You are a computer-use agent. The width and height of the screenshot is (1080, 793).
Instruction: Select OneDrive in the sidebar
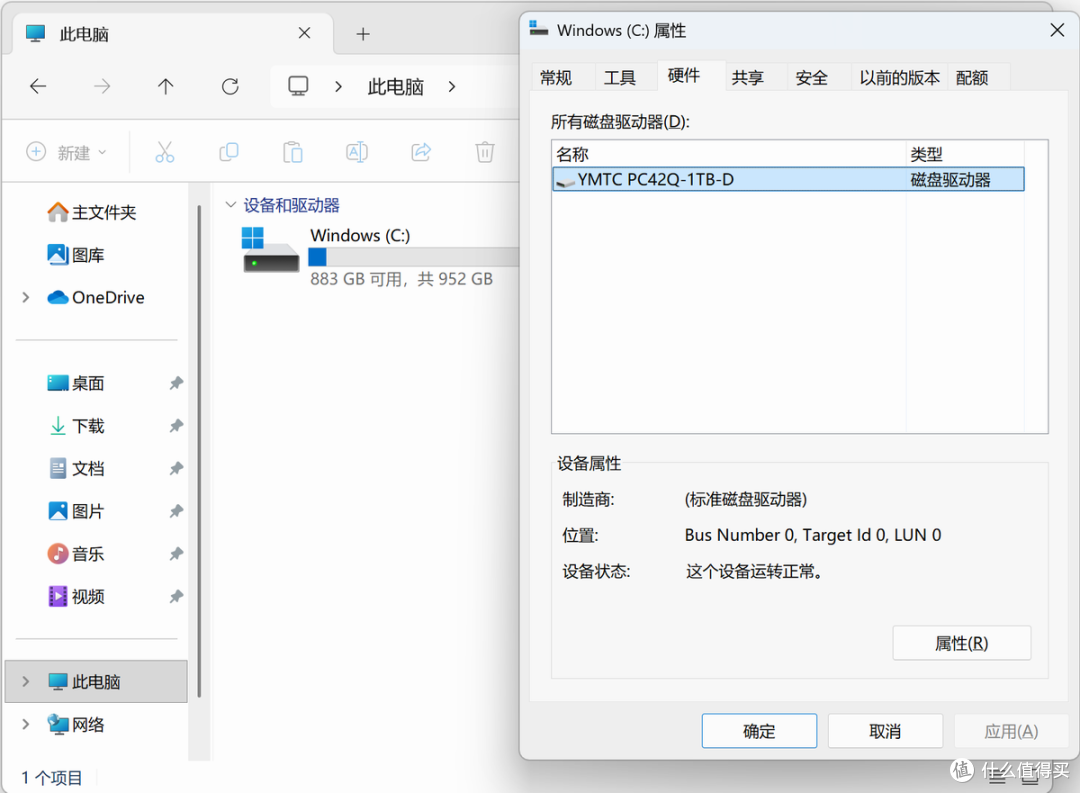[96, 298]
